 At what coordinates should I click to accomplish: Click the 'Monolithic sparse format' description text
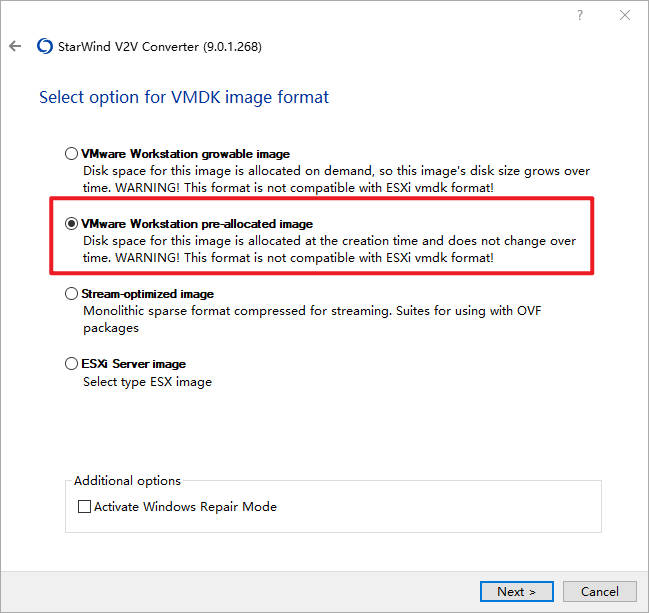click(312, 319)
